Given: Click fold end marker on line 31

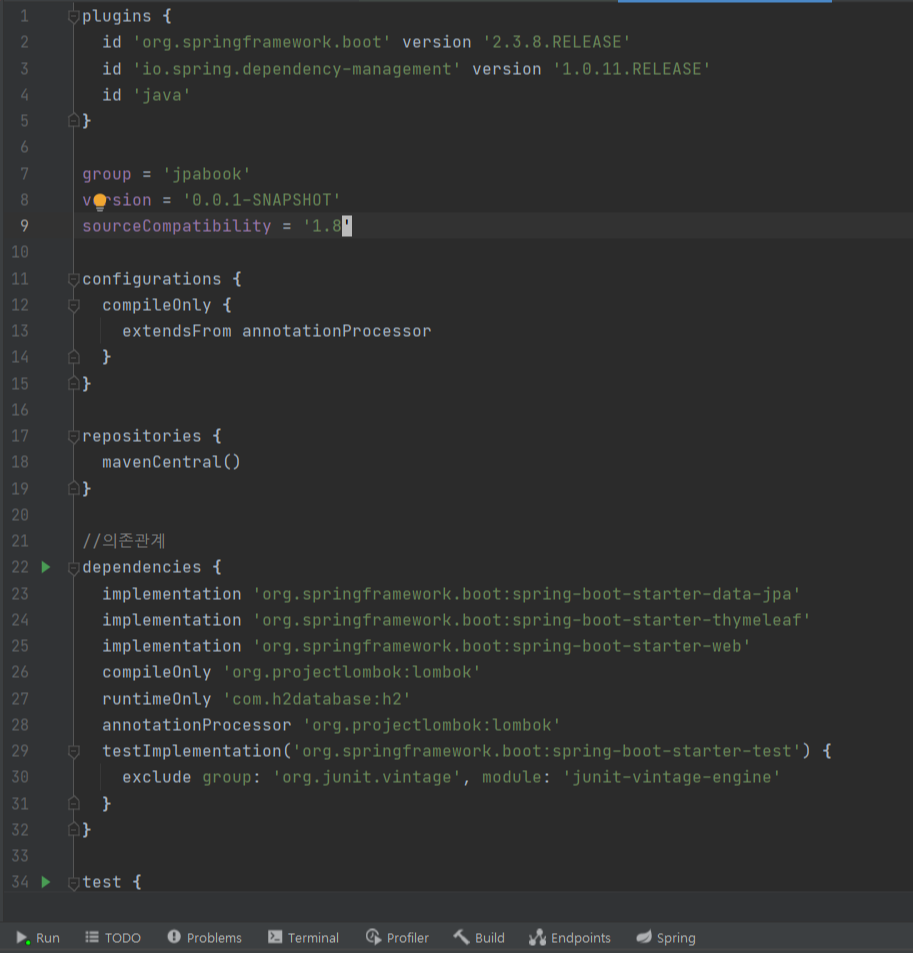Looking at the screenshot, I should coord(74,804).
